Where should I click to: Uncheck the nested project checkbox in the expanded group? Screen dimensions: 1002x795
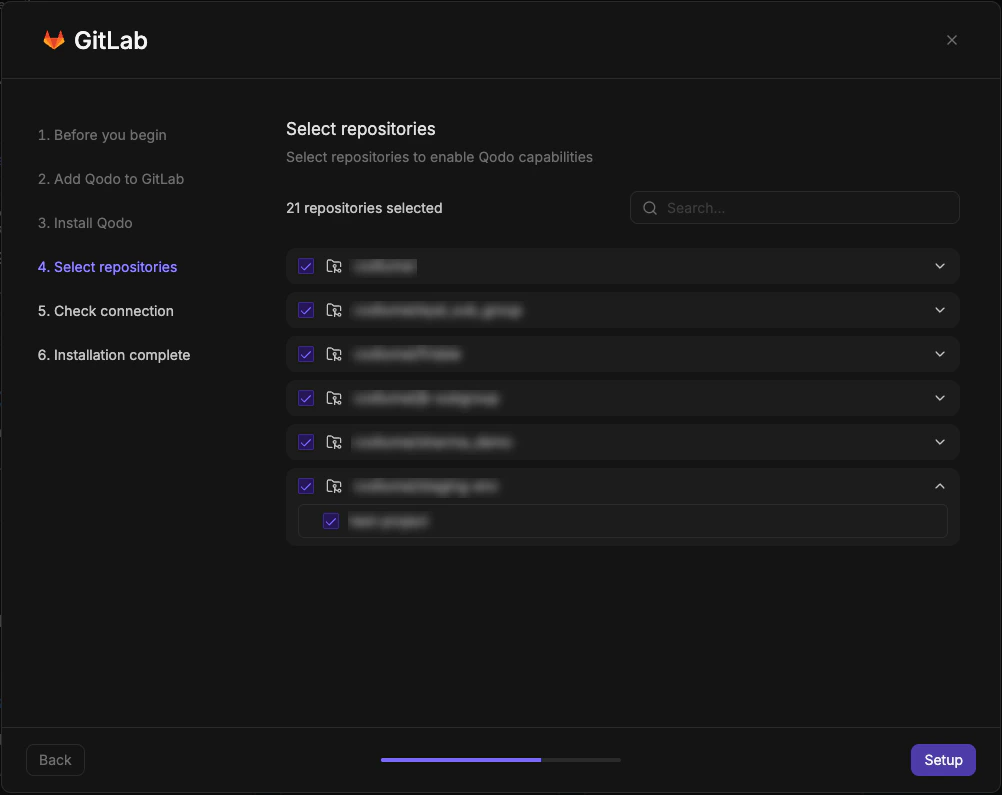click(331, 521)
